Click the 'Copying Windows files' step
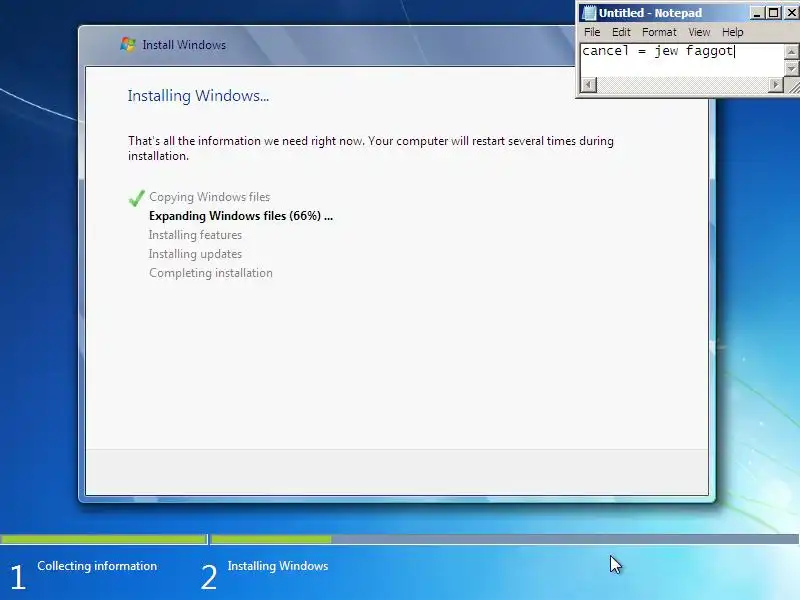This screenshot has height=600, width=800. 210,197
